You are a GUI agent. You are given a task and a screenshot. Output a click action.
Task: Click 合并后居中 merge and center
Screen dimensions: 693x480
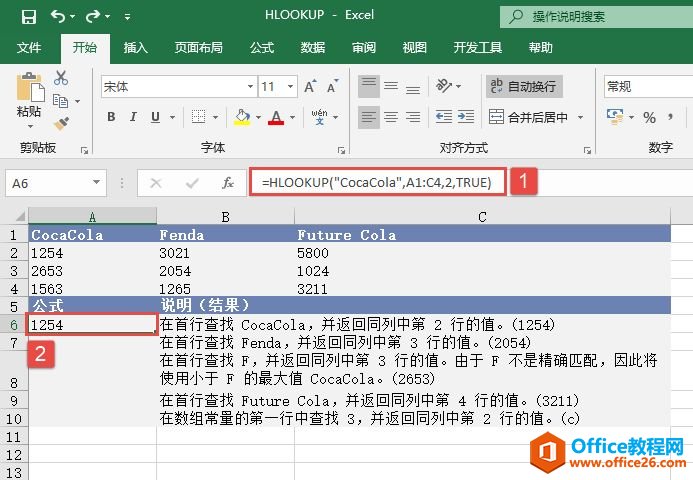point(528,117)
